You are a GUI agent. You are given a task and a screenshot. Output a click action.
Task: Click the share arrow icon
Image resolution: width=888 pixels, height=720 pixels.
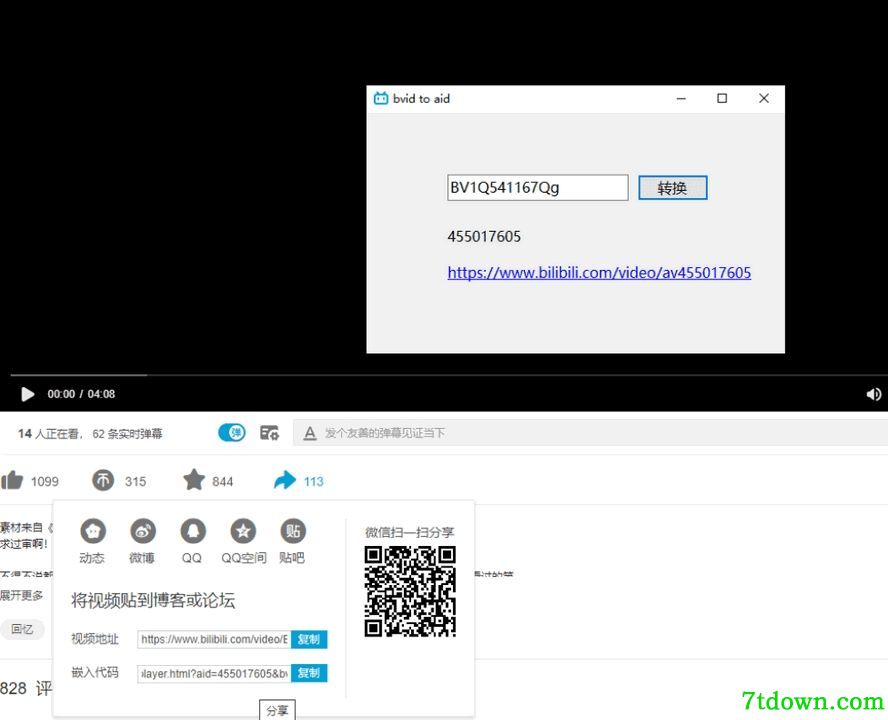point(284,480)
